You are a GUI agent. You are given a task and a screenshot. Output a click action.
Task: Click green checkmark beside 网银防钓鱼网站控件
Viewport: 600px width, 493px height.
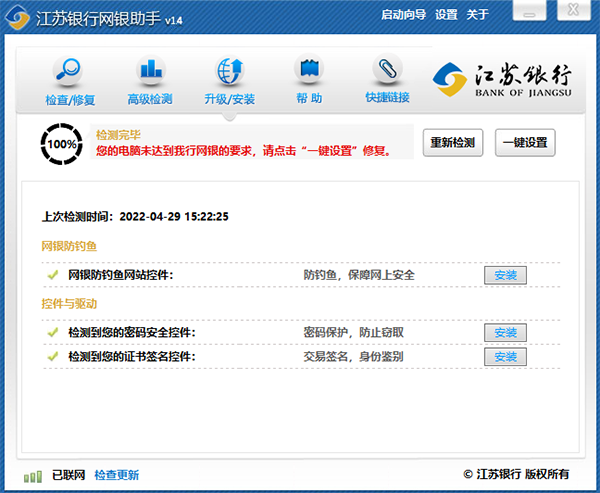point(53,275)
